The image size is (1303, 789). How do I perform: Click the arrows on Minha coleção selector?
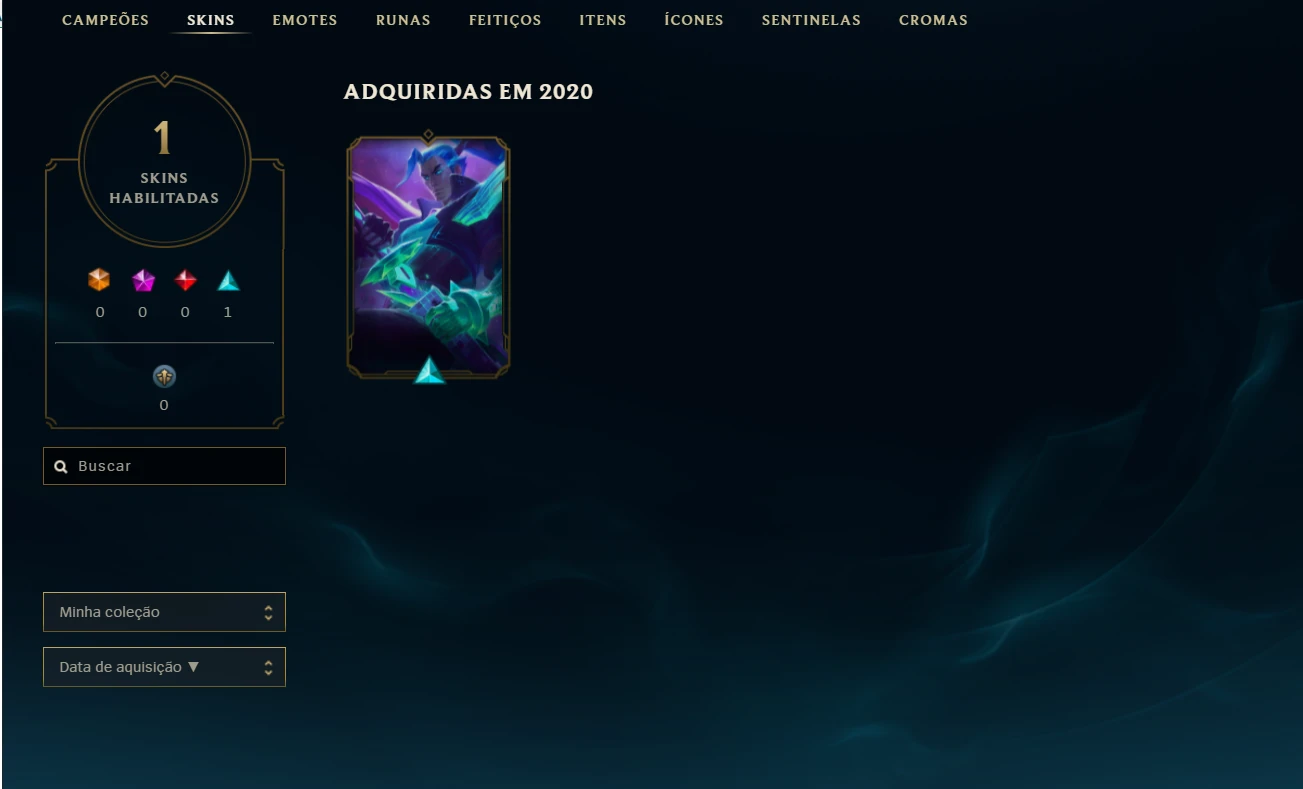(x=268, y=612)
